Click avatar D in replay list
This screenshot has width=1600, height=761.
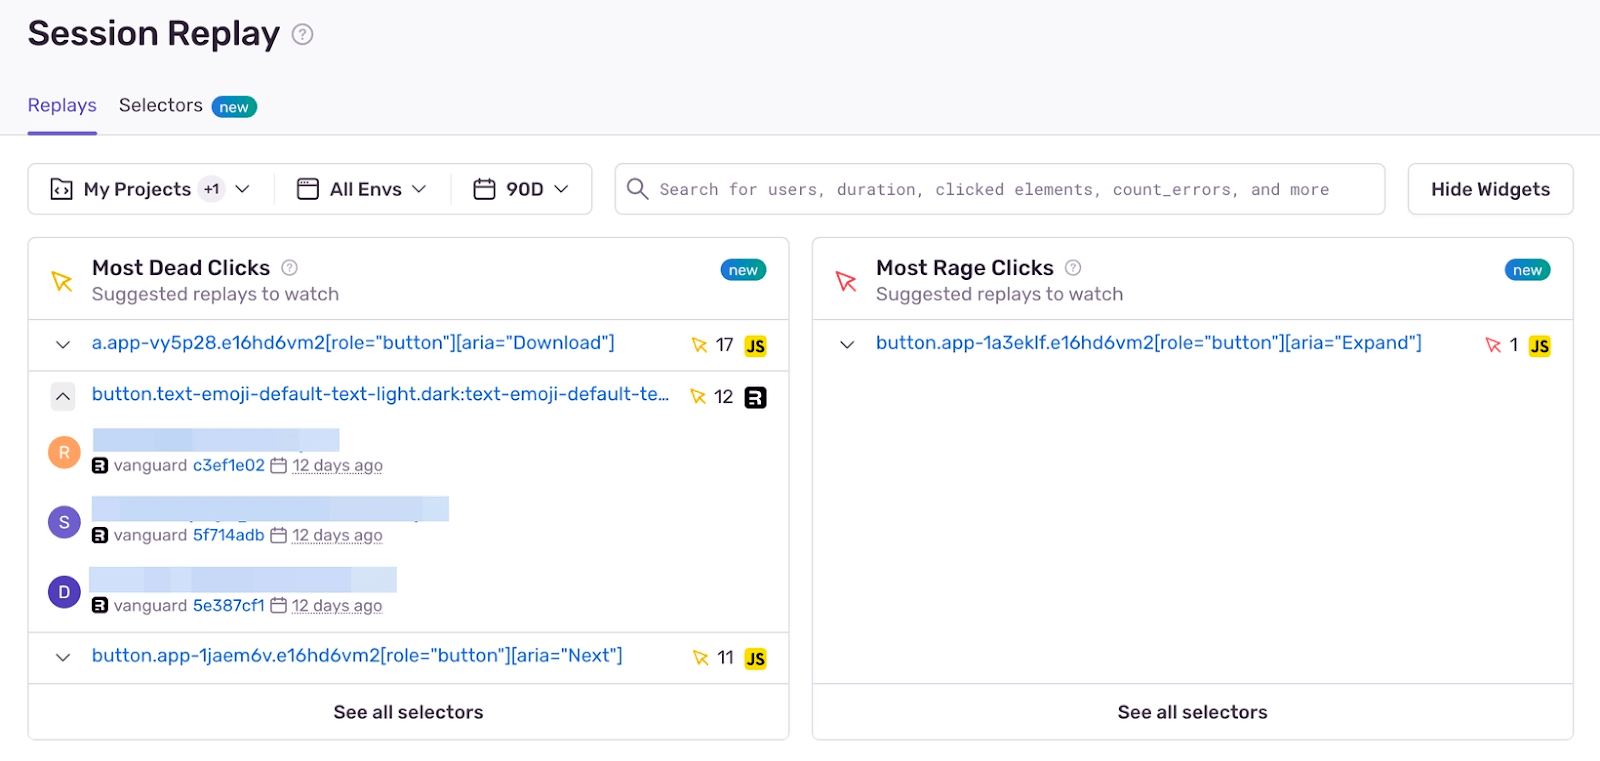coord(64,592)
